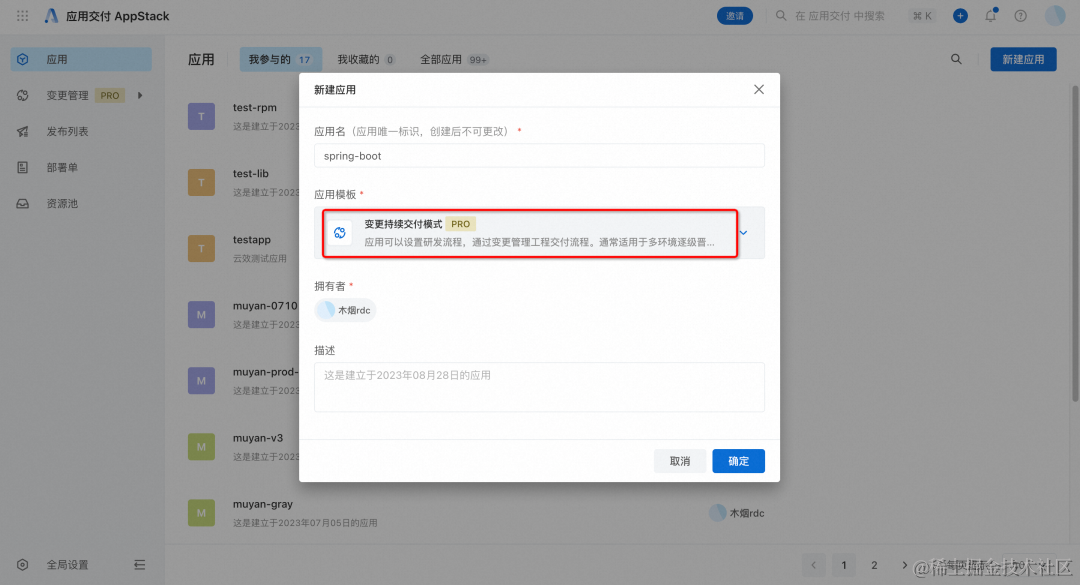
Task: Open the notifications bell icon
Action: (990, 15)
